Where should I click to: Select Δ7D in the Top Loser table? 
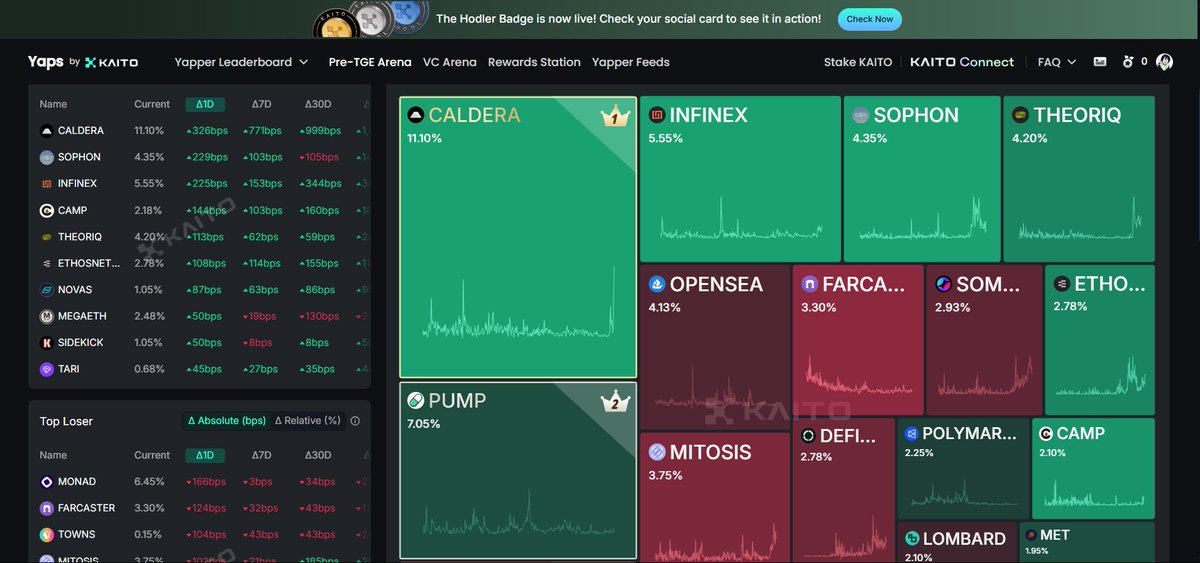click(261, 455)
